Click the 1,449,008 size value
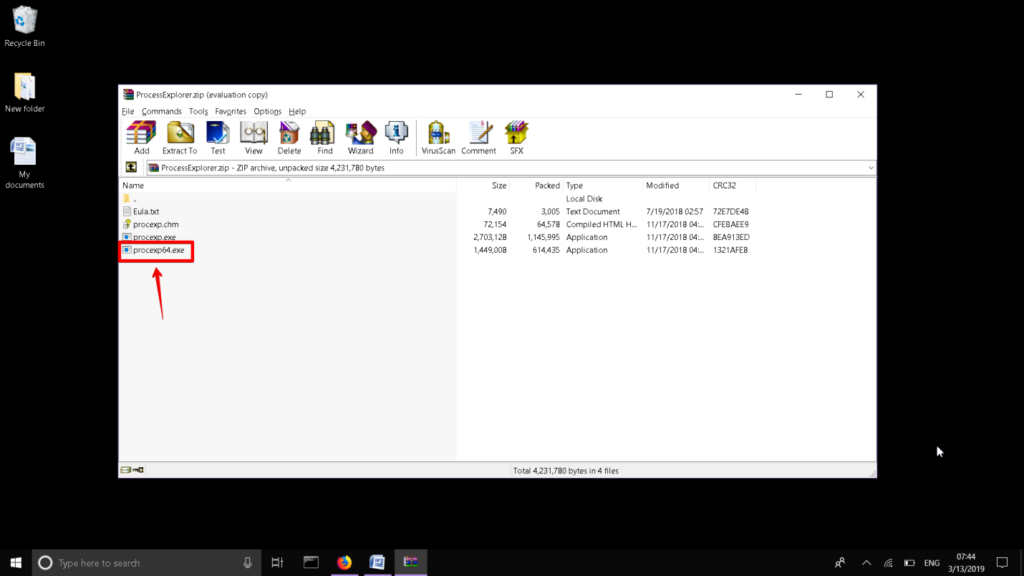The width and height of the screenshot is (1024, 576). (x=490, y=250)
